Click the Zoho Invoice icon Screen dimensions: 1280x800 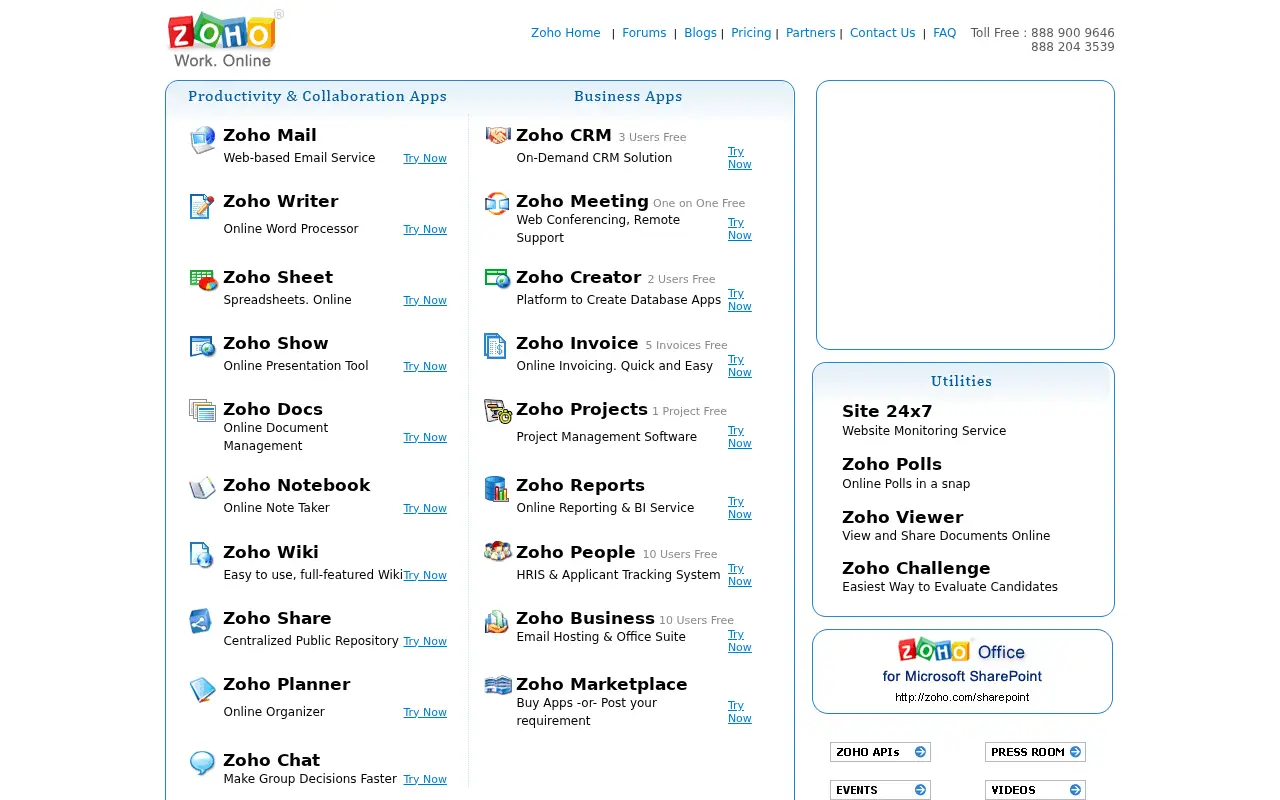[x=495, y=346]
